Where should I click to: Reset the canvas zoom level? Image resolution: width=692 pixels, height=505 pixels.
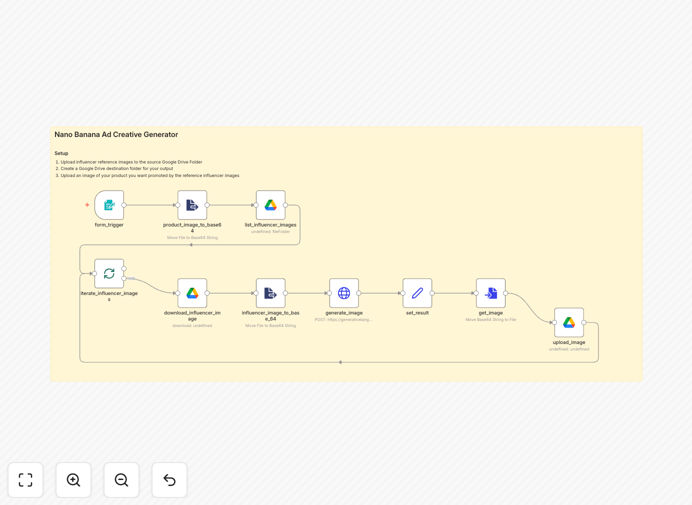click(x=169, y=480)
